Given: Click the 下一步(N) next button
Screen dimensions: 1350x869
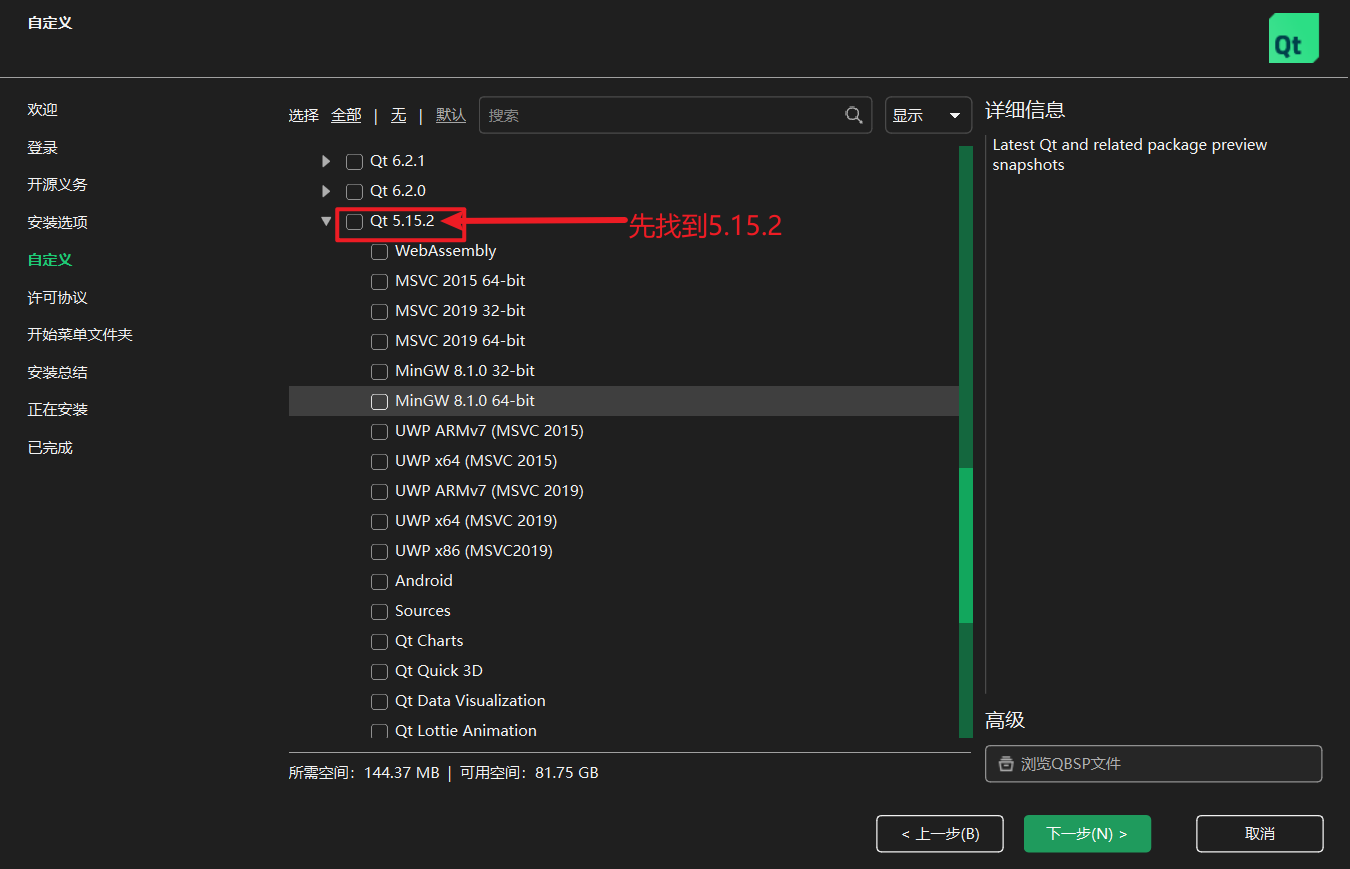Looking at the screenshot, I should [x=1087, y=834].
